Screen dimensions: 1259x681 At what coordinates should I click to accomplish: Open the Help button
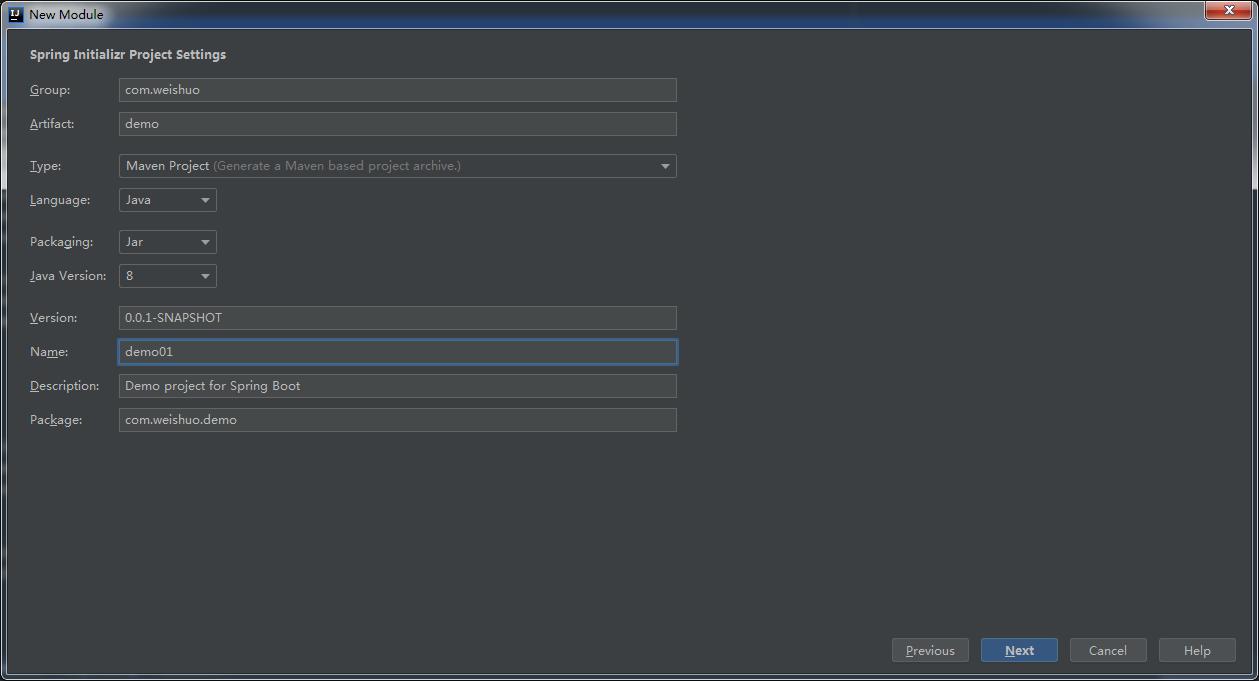(x=1197, y=650)
